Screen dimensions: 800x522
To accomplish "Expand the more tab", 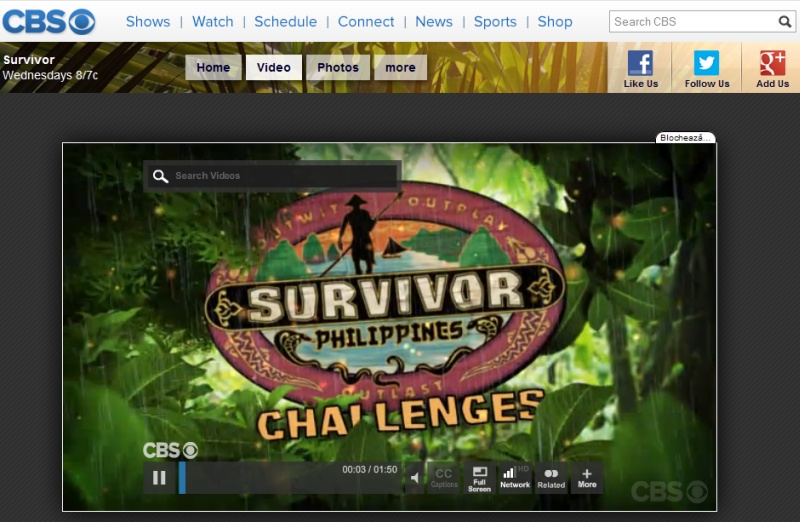I will [400, 67].
